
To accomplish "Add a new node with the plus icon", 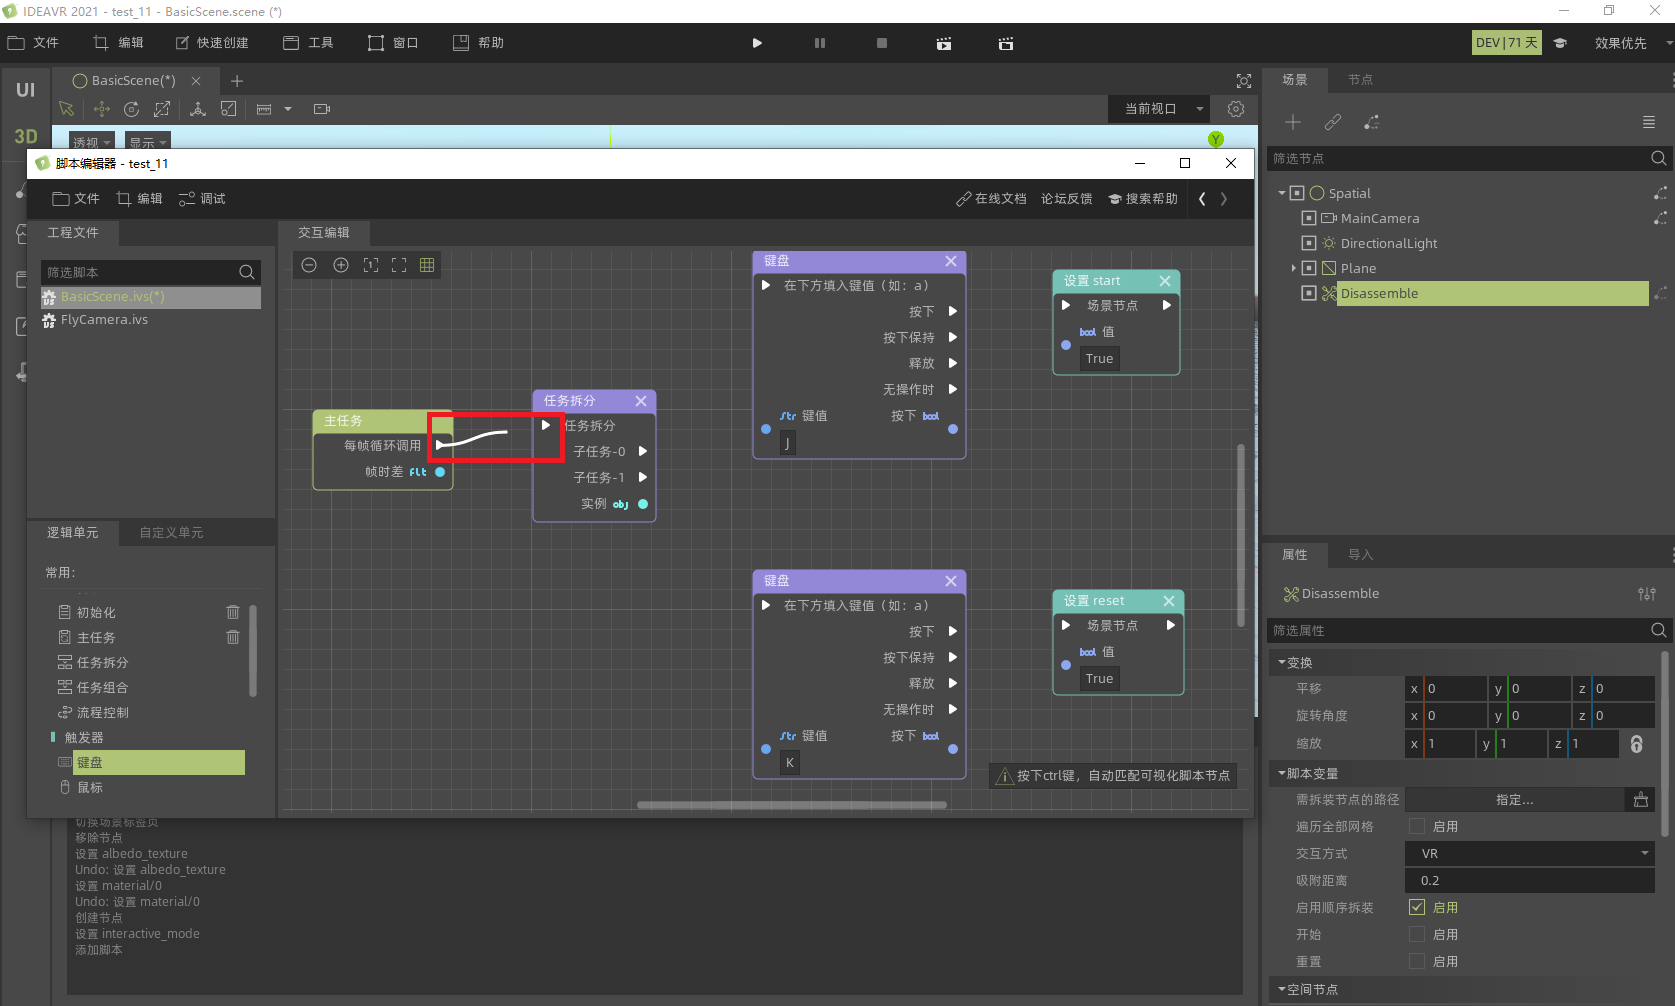I will click(x=1293, y=122).
